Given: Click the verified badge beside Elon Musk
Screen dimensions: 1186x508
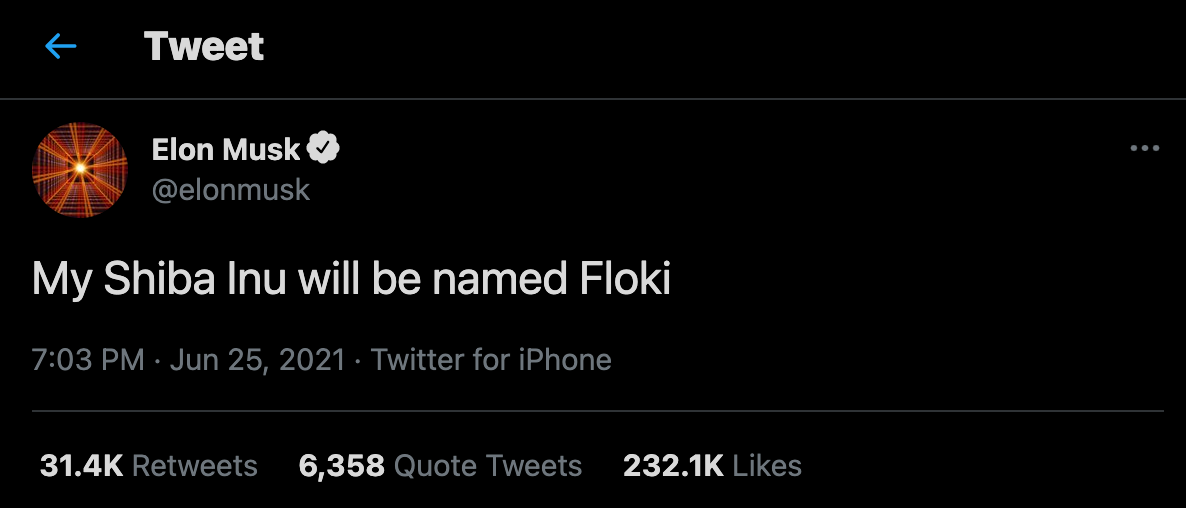Looking at the screenshot, I should tap(324, 149).
